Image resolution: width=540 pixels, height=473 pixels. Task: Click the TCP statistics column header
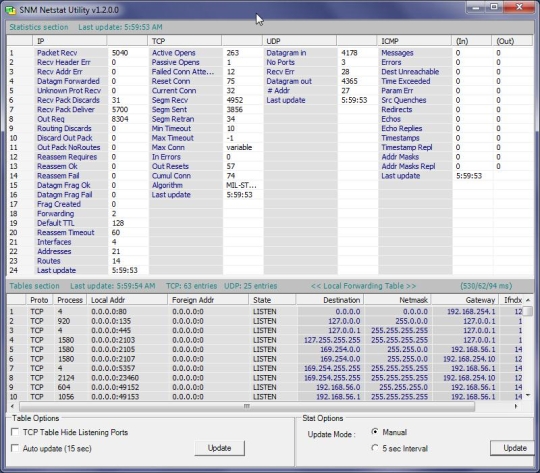185,41
